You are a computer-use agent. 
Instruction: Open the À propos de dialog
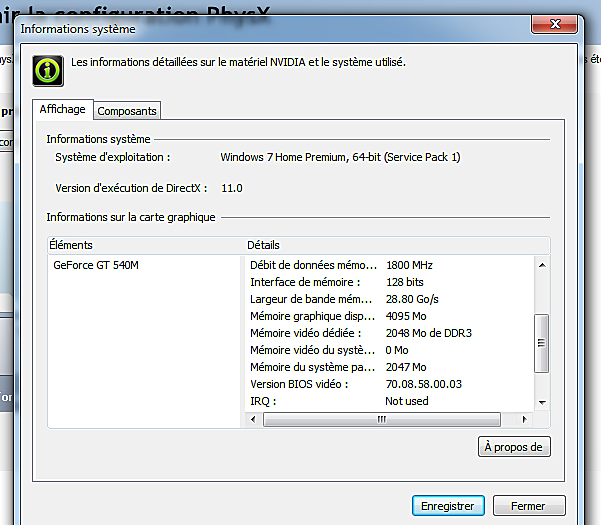point(514,447)
